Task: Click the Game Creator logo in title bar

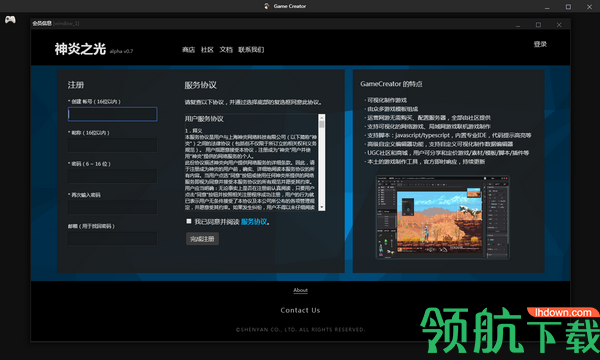Action: pyautogui.click(x=267, y=6)
